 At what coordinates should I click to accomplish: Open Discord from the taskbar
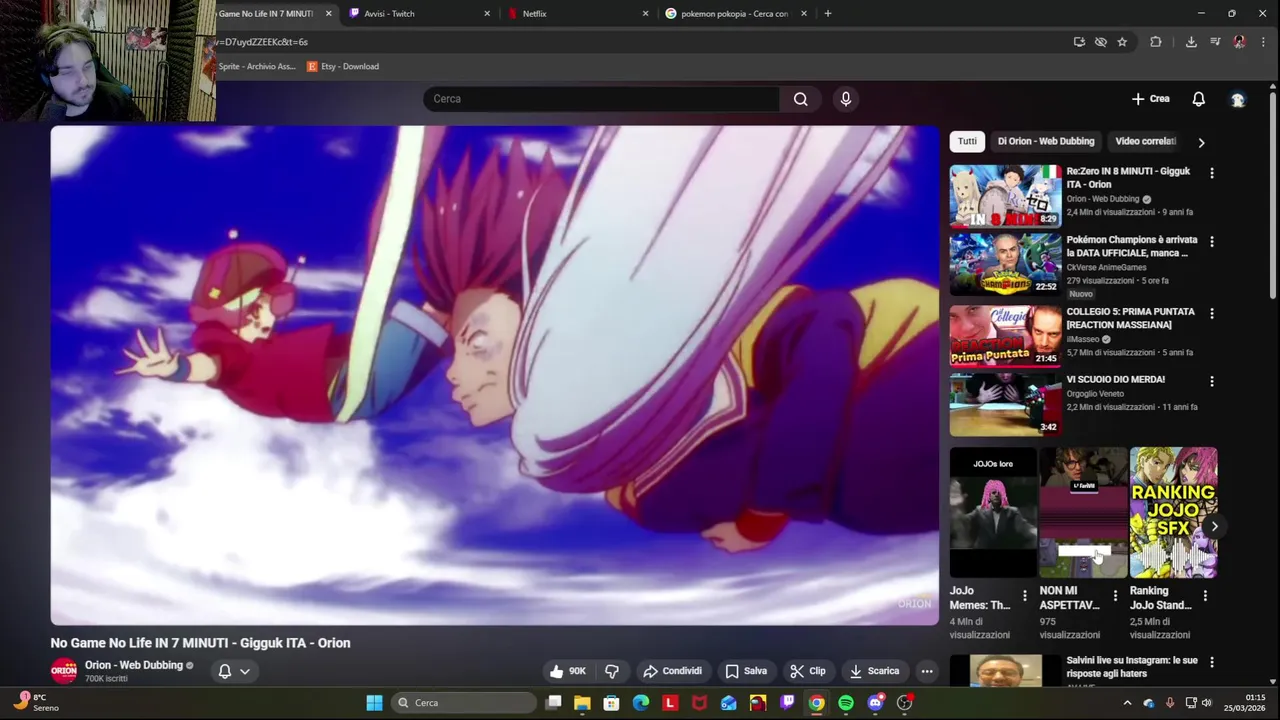tap(875, 703)
